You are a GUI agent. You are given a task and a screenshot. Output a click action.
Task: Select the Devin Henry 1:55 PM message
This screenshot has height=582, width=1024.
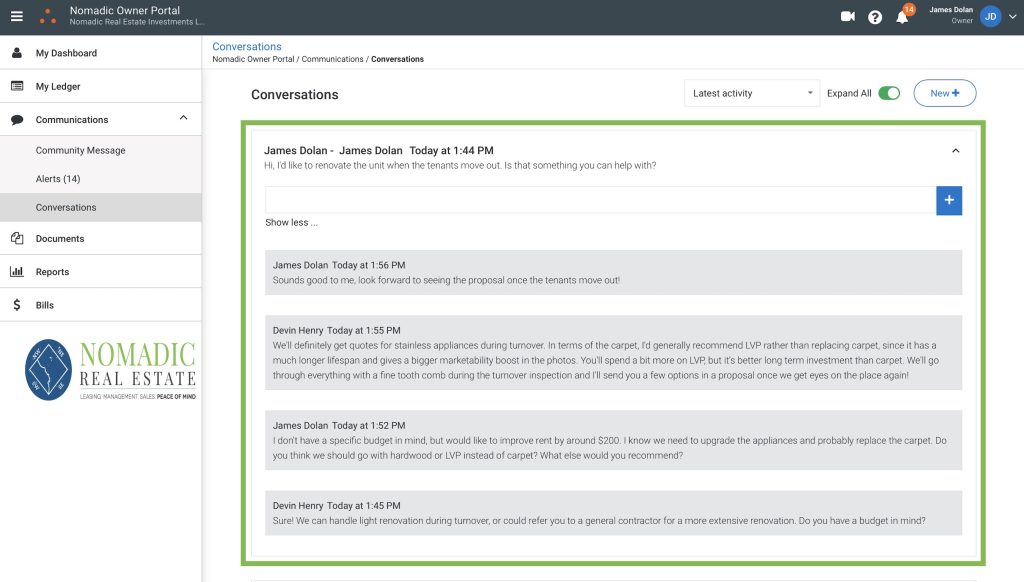[613, 353]
